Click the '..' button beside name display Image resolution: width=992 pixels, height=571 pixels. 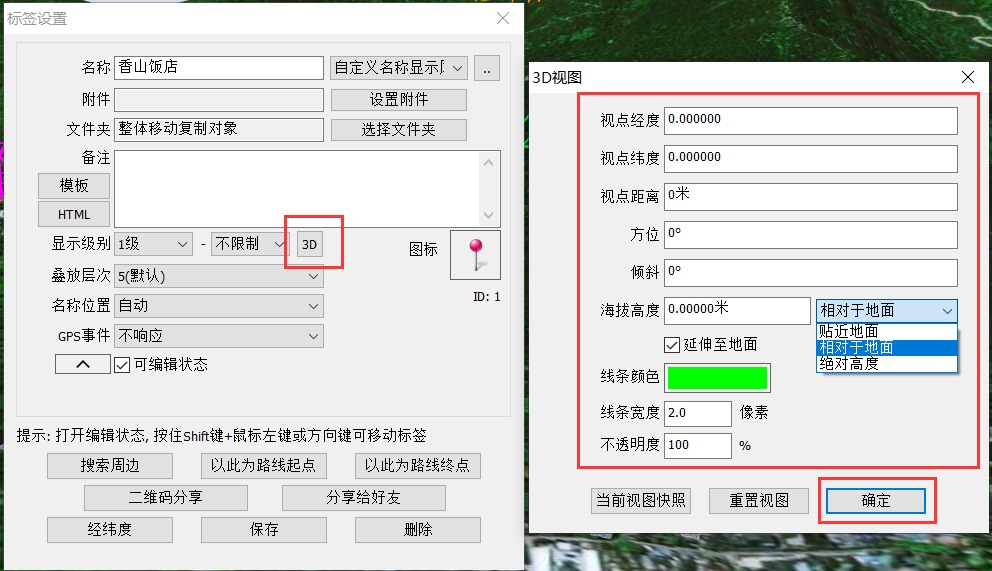click(486, 68)
